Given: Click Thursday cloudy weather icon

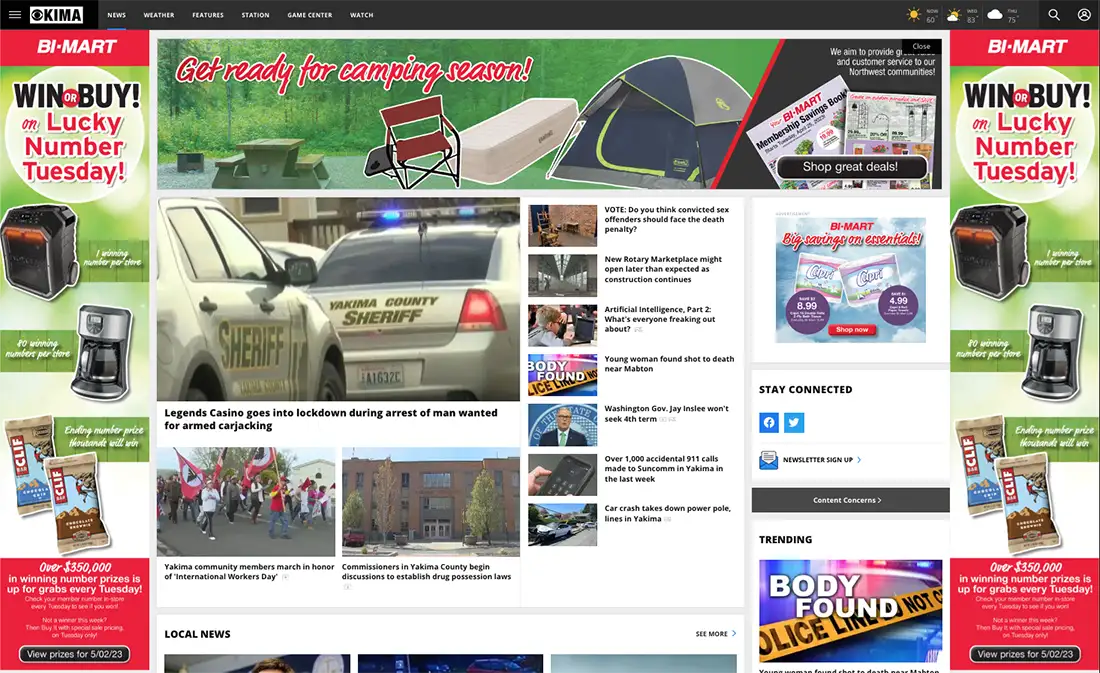Looking at the screenshot, I should [x=995, y=15].
